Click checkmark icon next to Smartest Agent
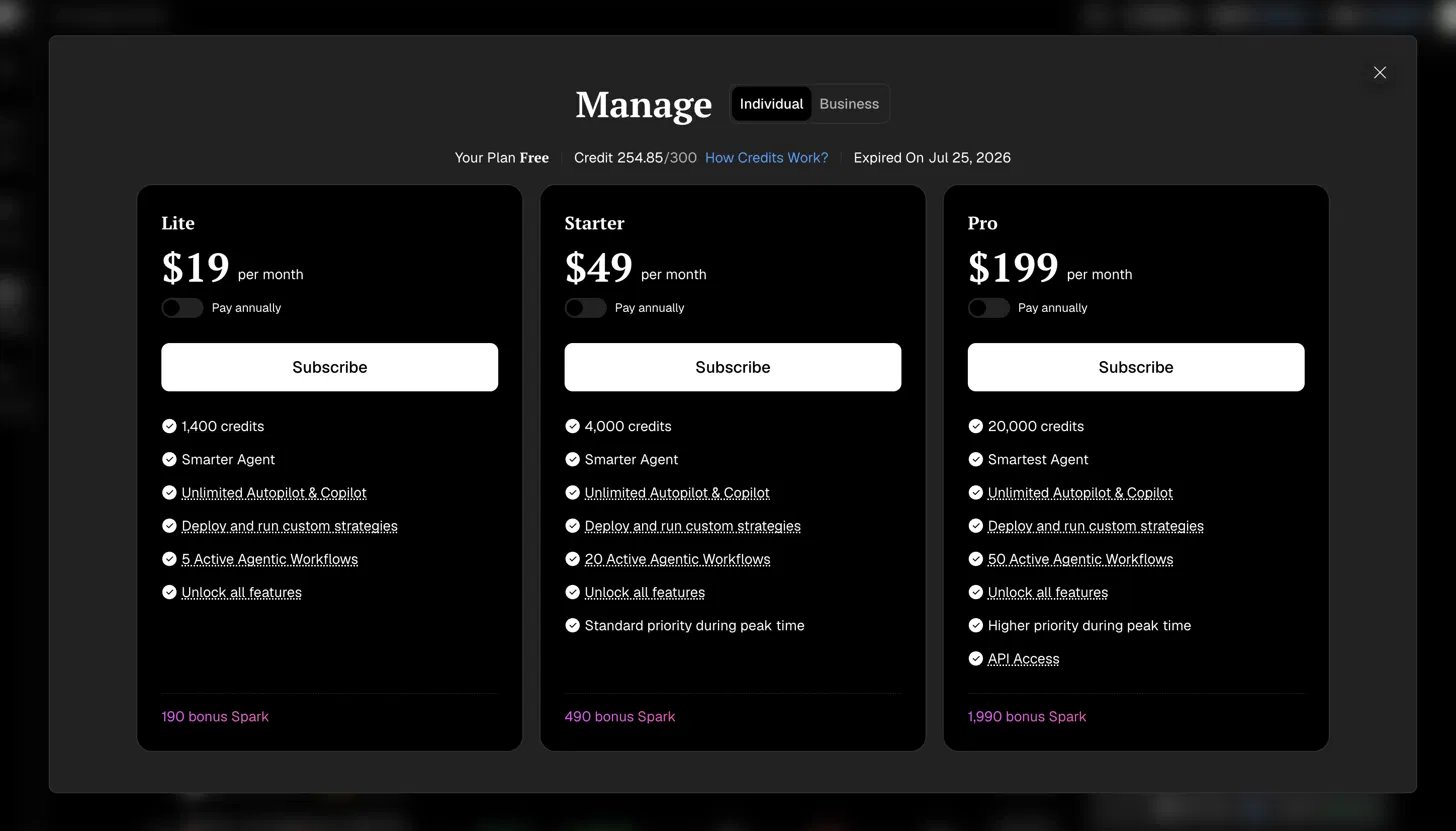The width and height of the screenshot is (1456, 831). [975, 459]
